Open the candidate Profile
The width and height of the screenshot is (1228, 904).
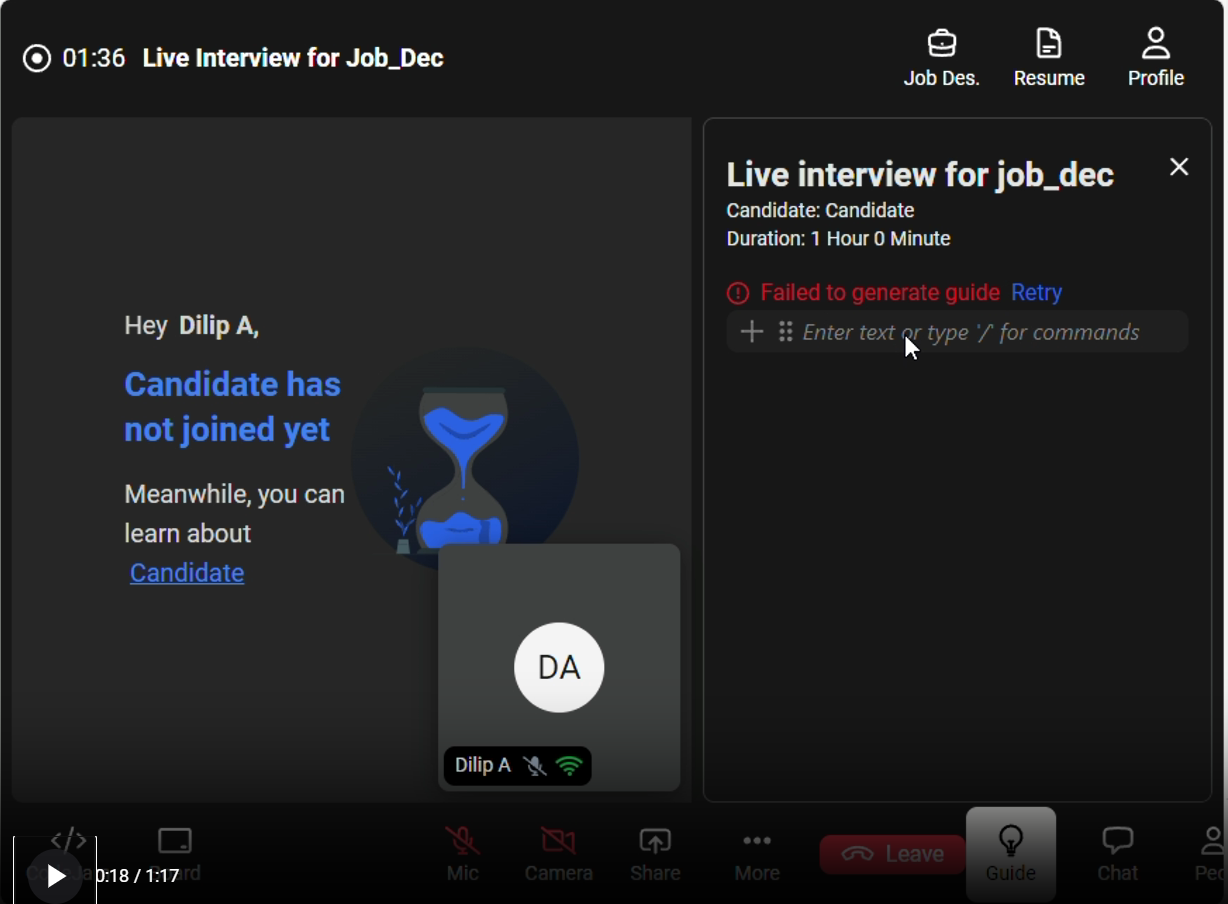[x=1155, y=55]
